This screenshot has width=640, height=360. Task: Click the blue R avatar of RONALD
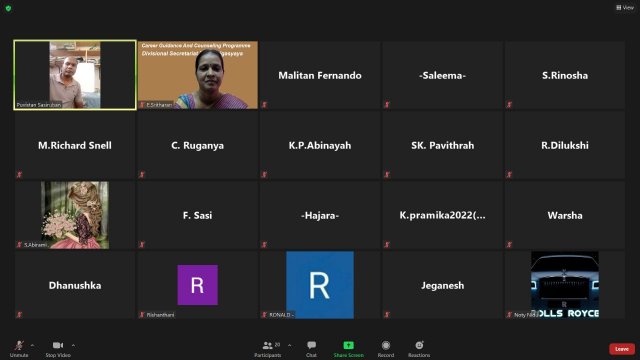tap(320, 285)
